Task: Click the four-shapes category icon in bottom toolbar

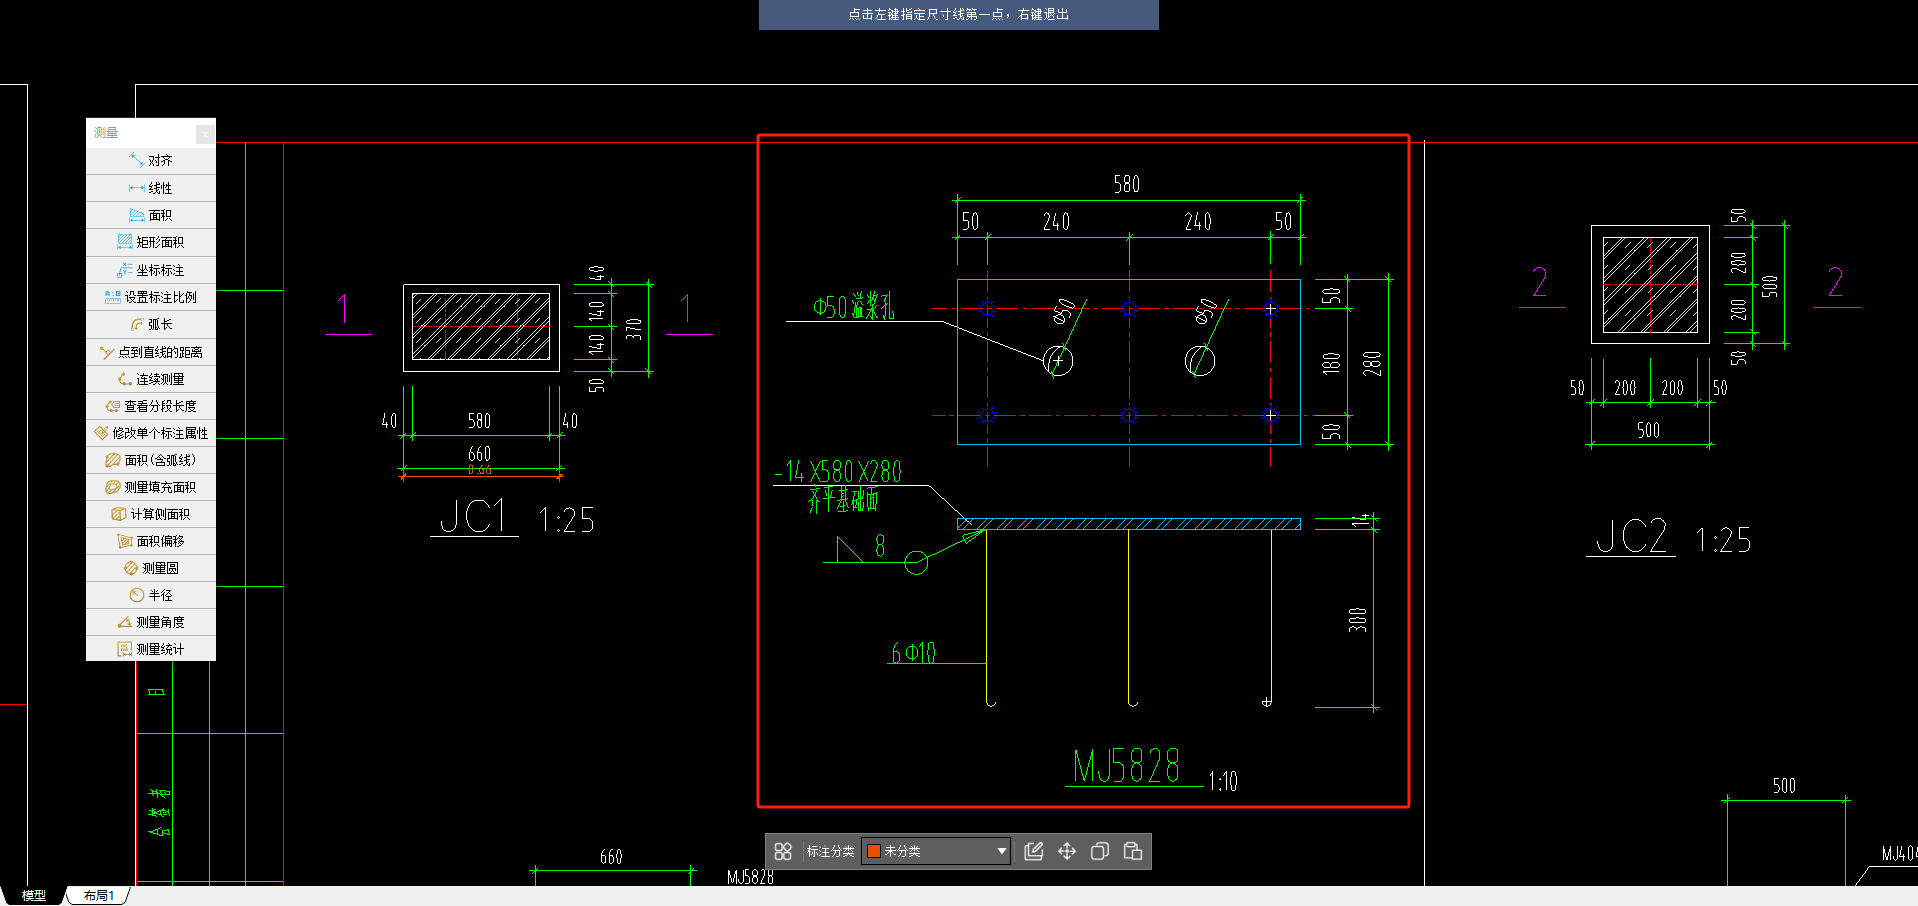Action: click(783, 851)
